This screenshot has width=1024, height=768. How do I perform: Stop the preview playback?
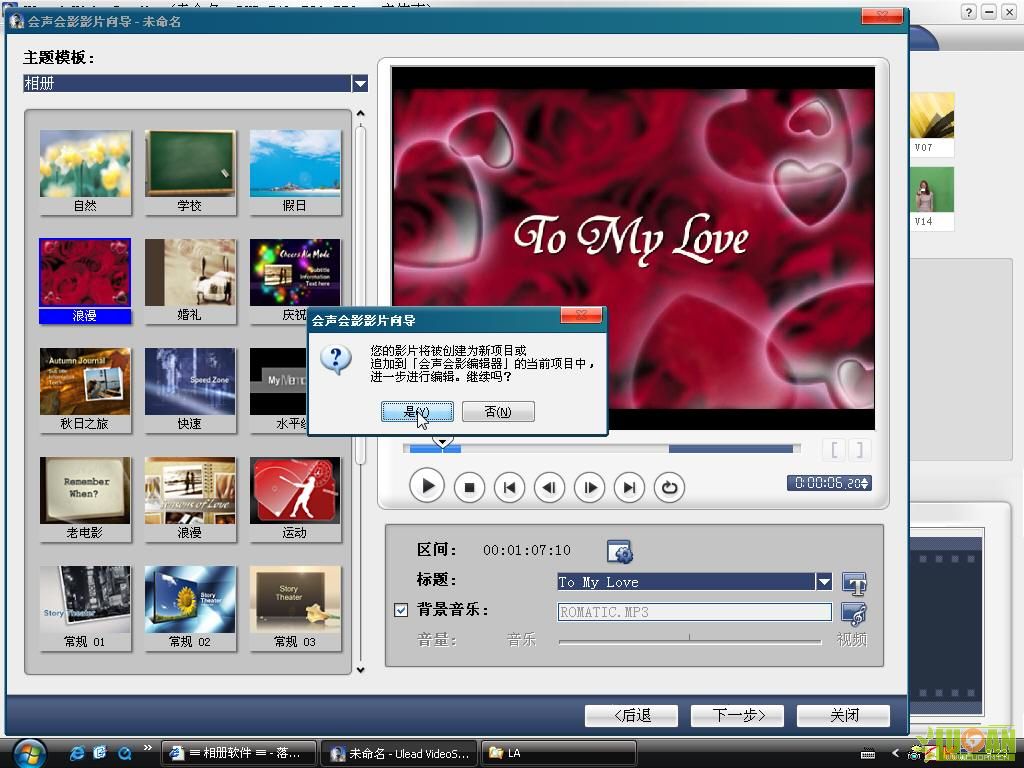[469, 487]
